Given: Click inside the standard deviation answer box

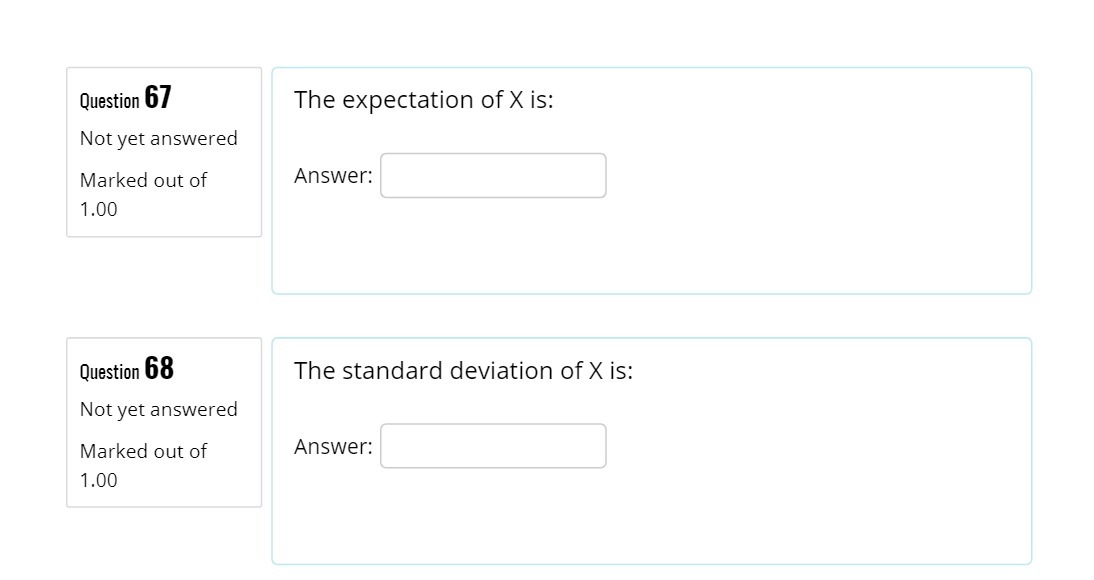Looking at the screenshot, I should pyautogui.click(x=493, y=445).
